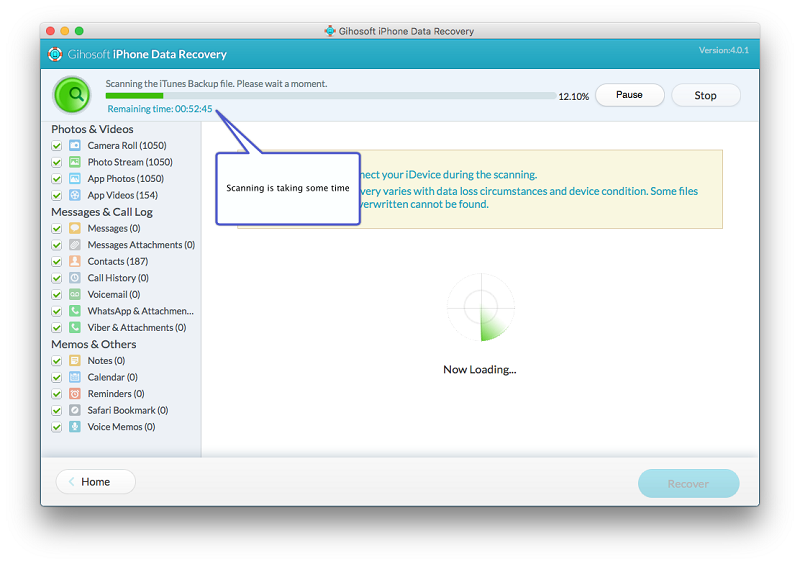The height and width of the screenshot is (564, 800).
Task: Toggle the Viber & Attachments checkbox
Action: click(x=57, y=328)
